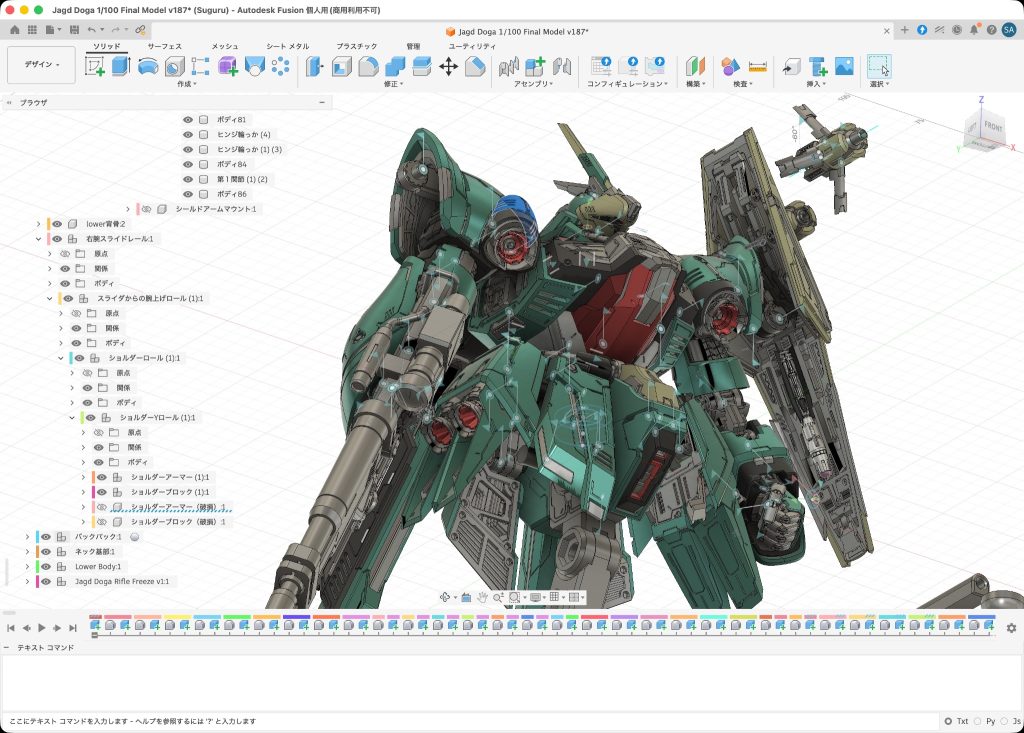Jump to timeline start

pyautogui.click(x=11, y=628)
